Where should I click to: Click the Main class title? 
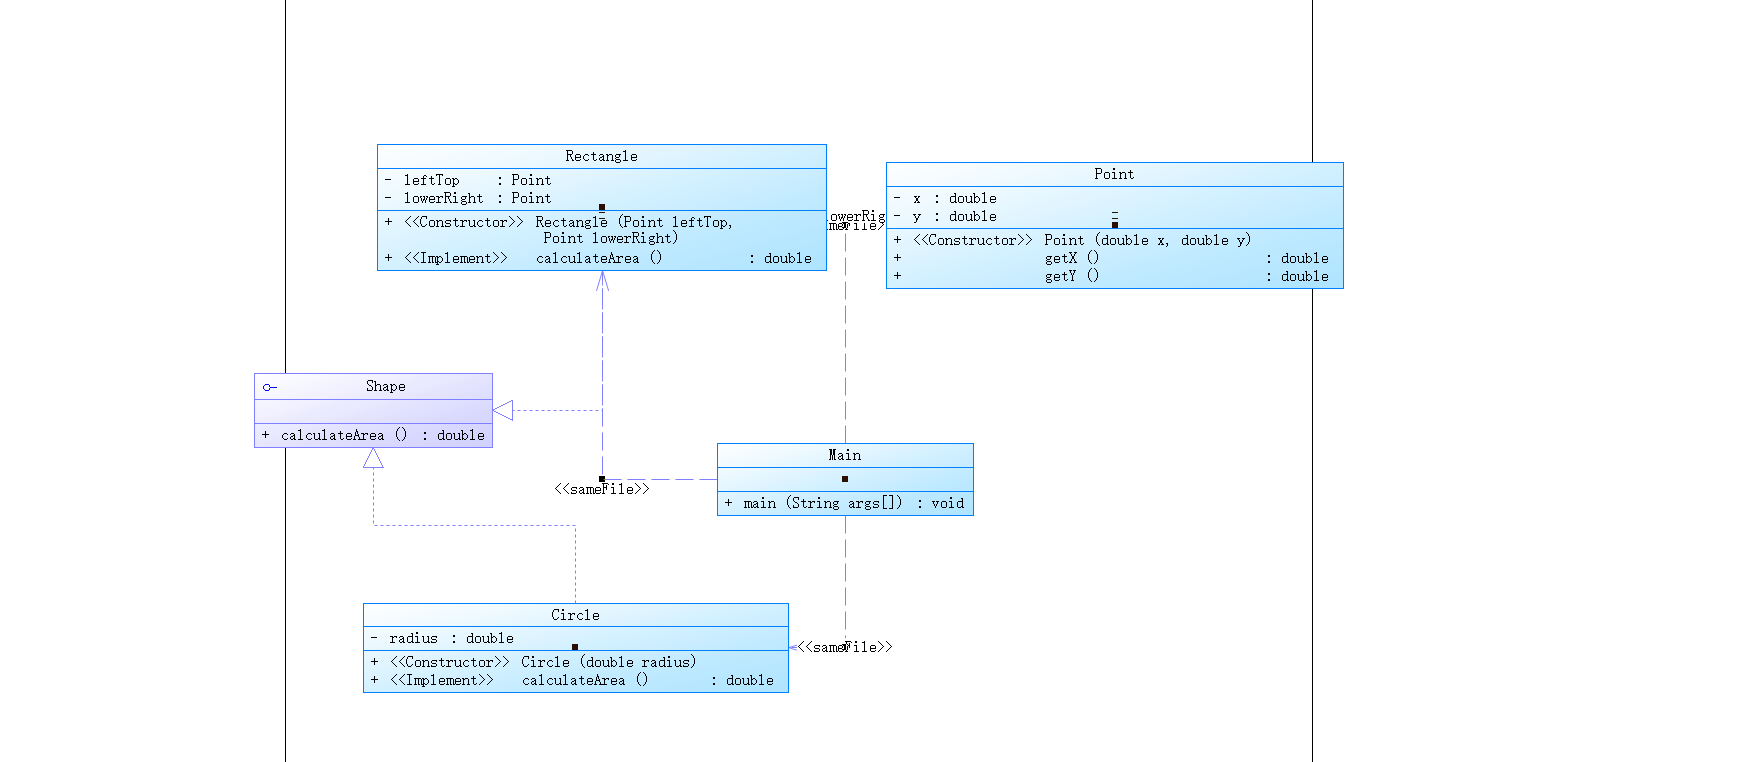point(845,455)
